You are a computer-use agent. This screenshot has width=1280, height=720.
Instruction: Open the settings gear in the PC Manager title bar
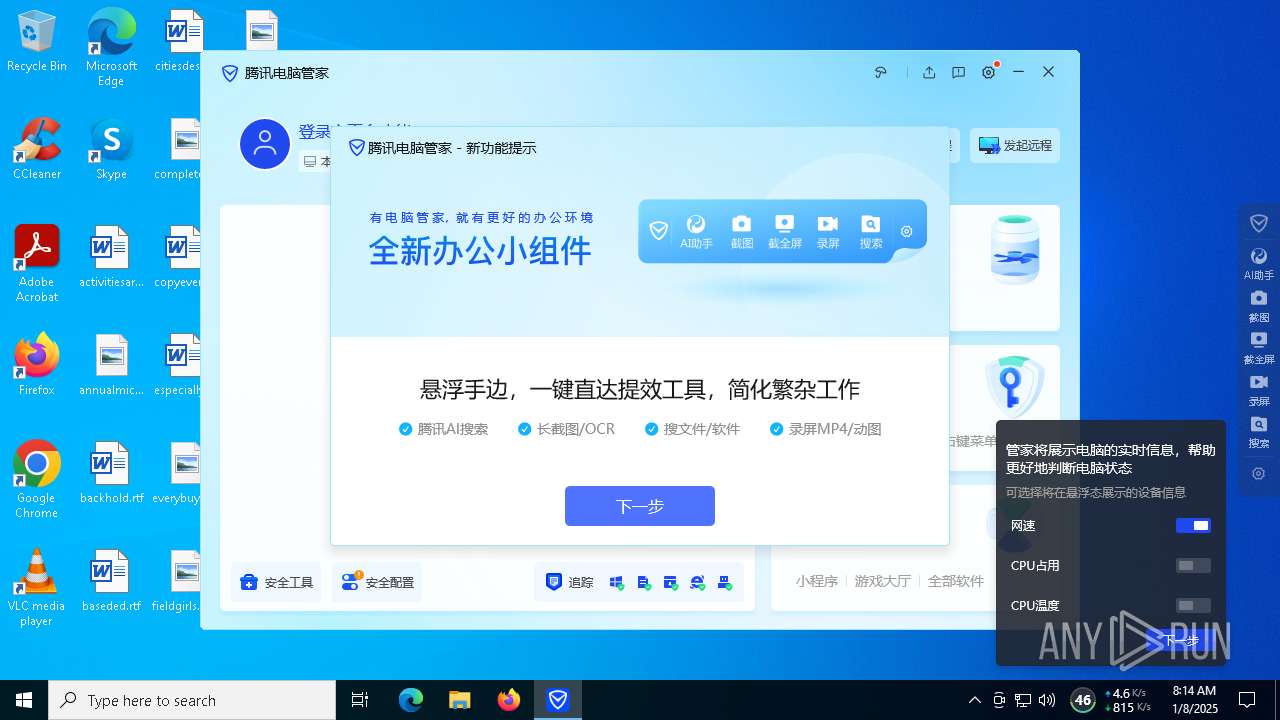point(989,72)
